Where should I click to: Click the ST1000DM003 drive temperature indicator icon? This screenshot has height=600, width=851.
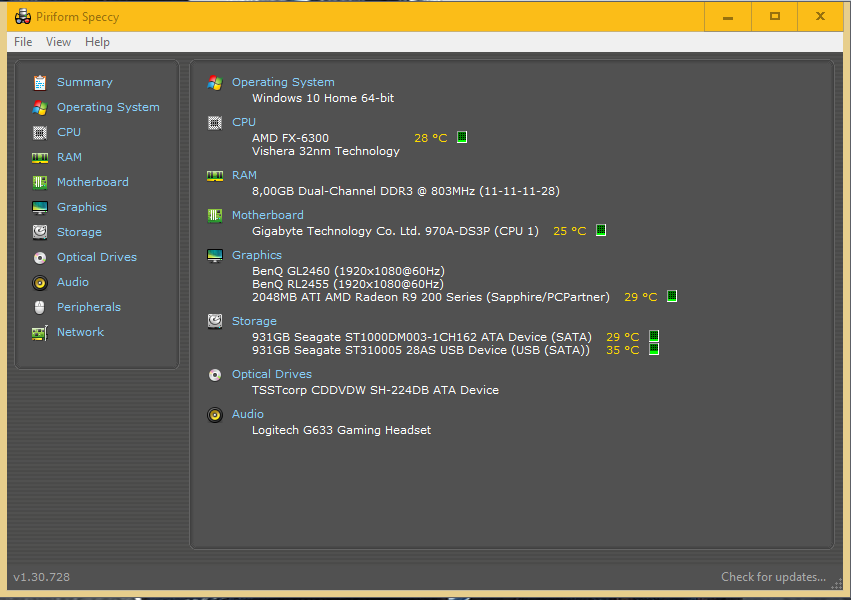click(x=654, y=336)
